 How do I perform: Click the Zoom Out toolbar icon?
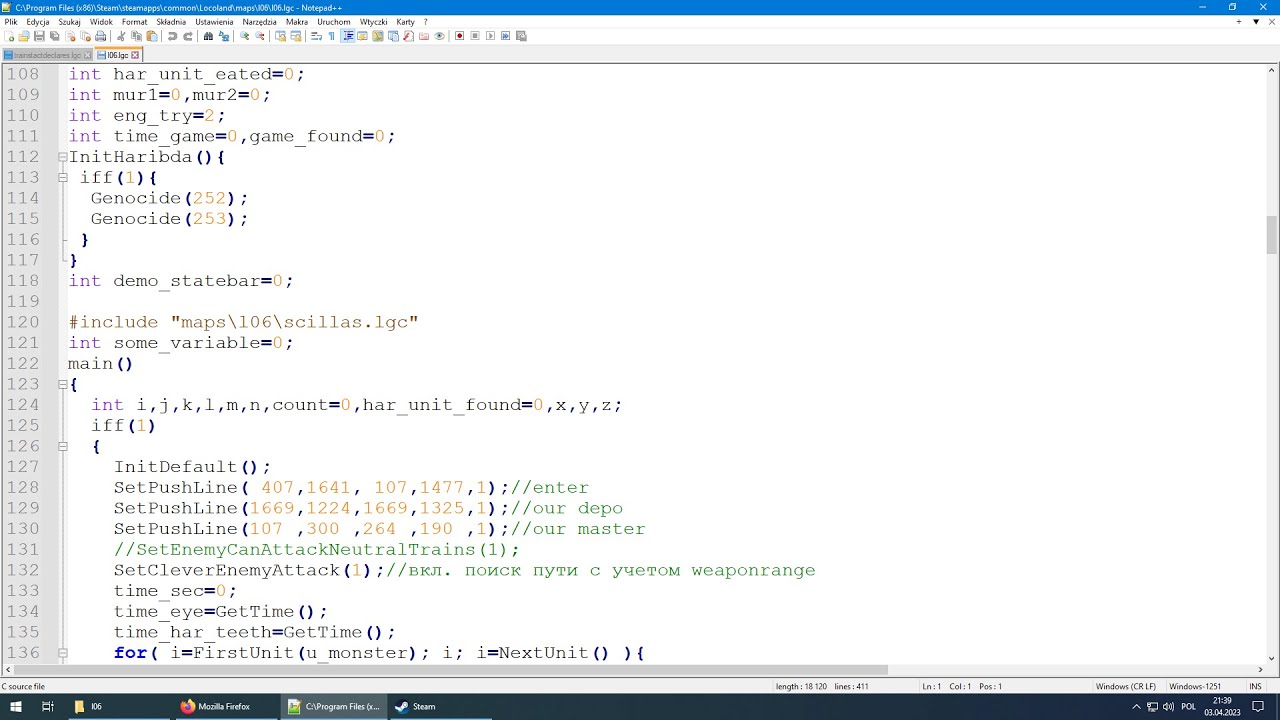click(x=259, y=36)
